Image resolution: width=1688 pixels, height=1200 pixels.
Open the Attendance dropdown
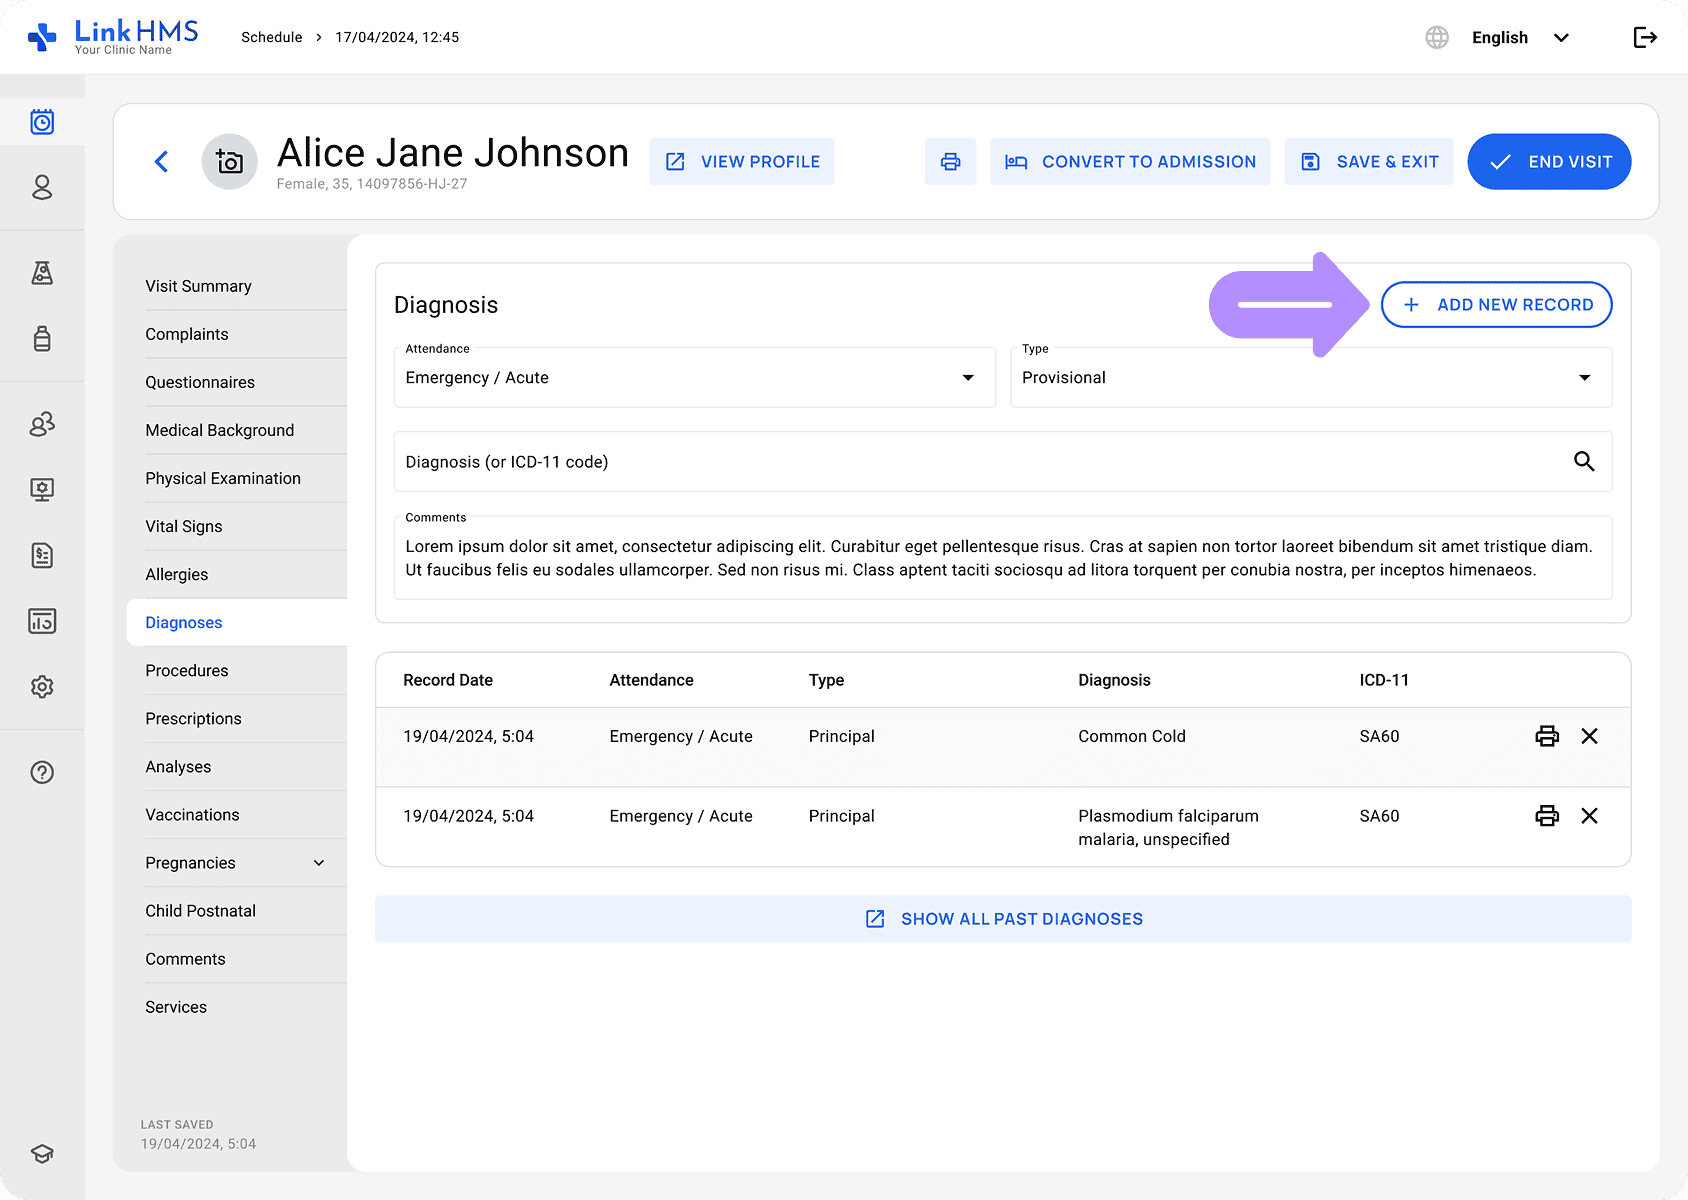694,378
